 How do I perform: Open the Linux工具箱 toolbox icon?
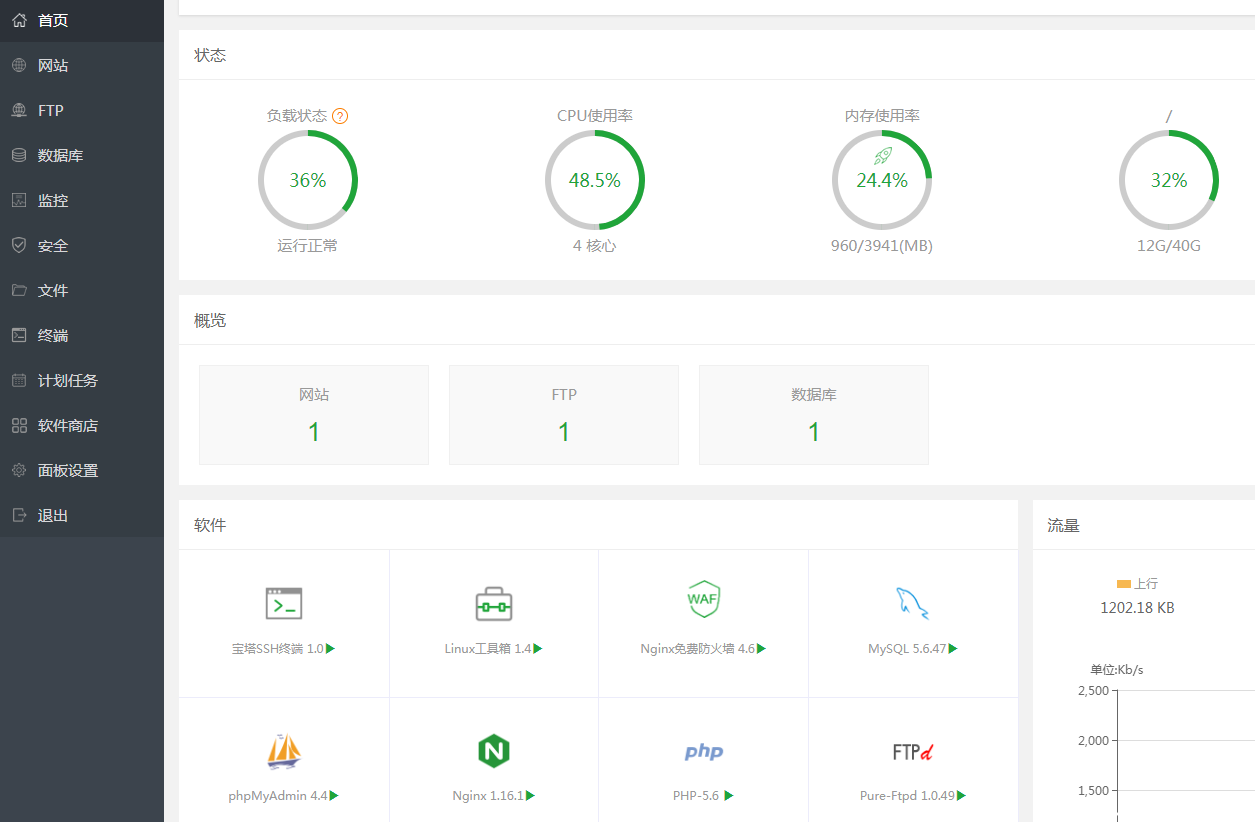[494, 603]
